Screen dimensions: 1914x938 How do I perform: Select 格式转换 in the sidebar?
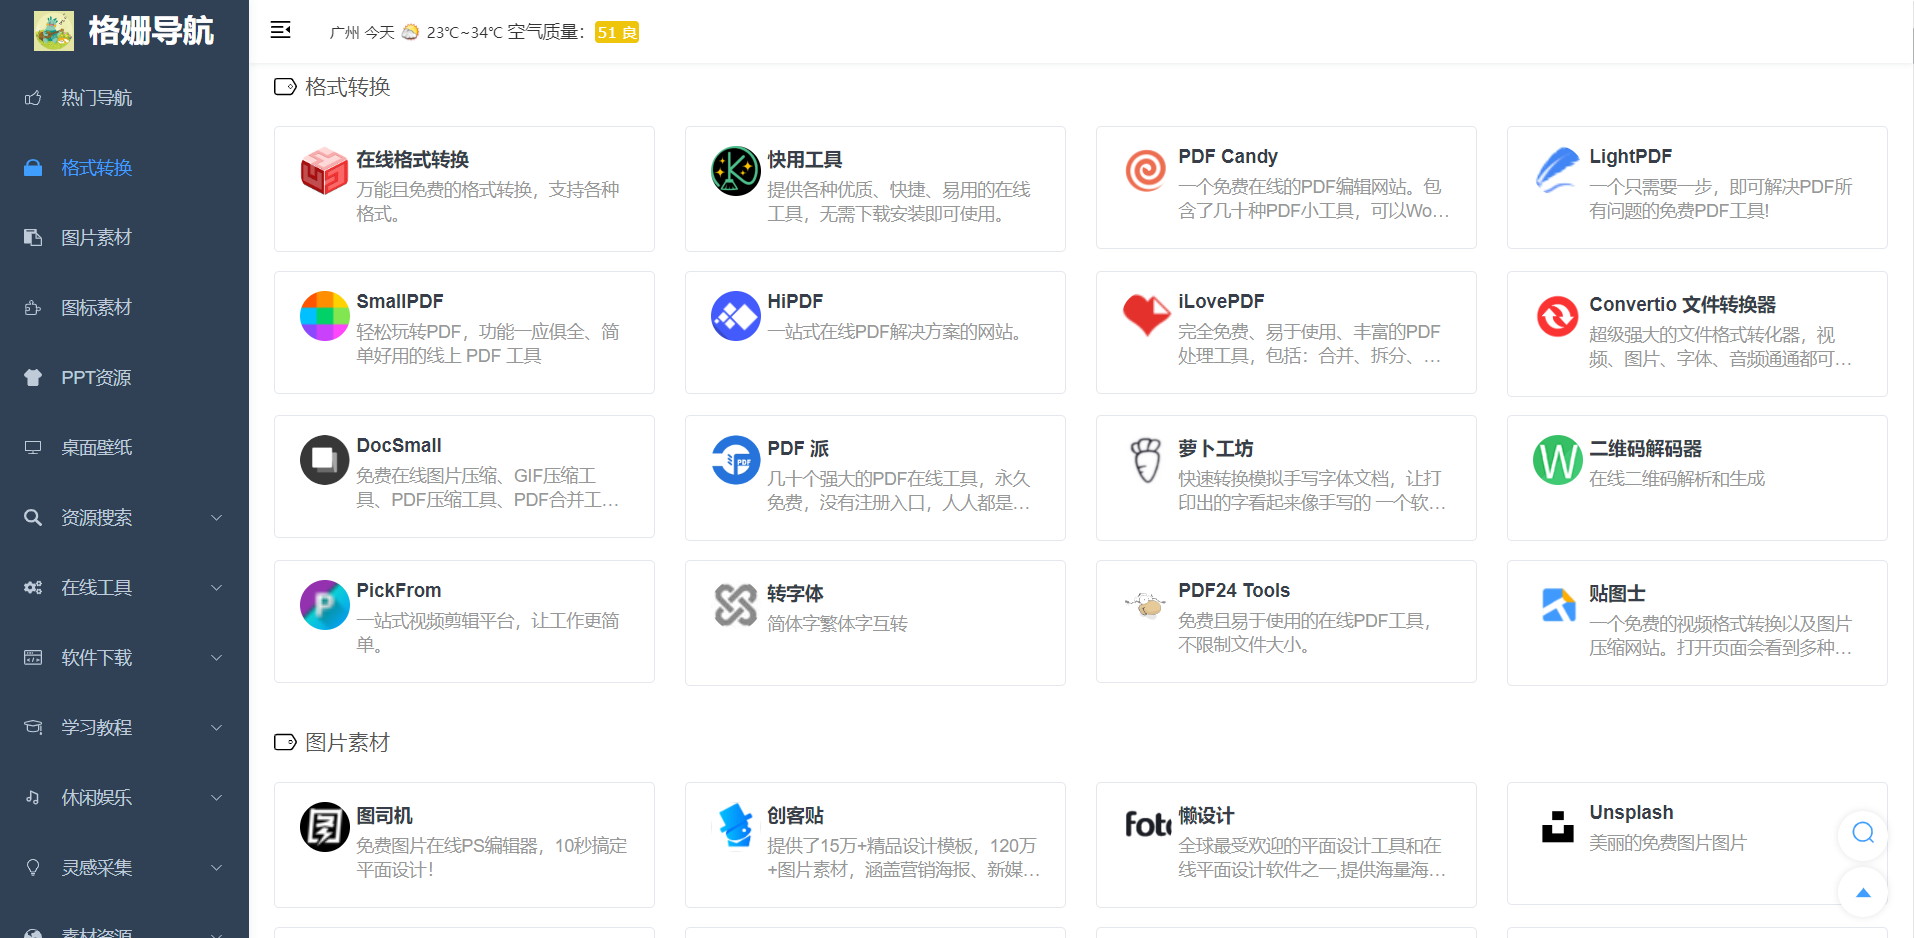pos(124,168)
